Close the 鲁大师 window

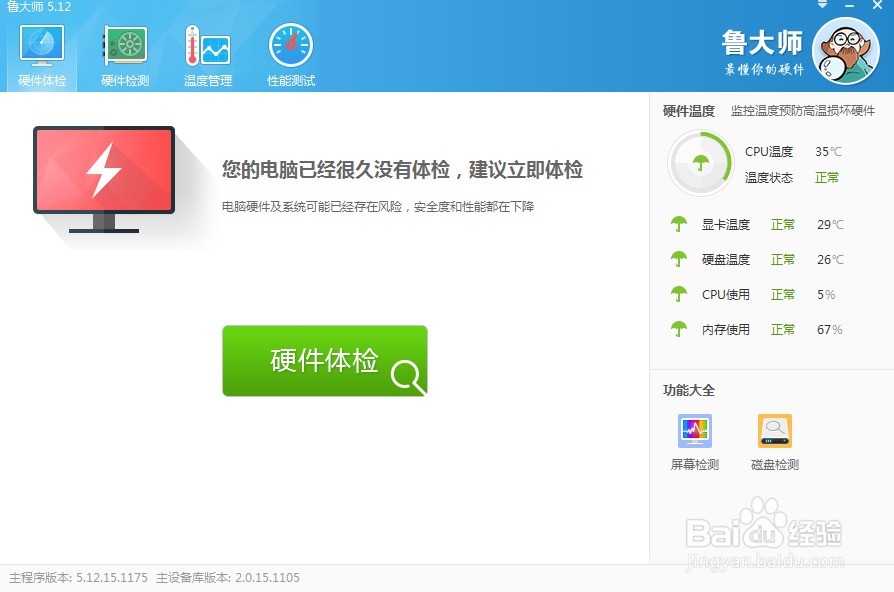(x=877, y=5)
